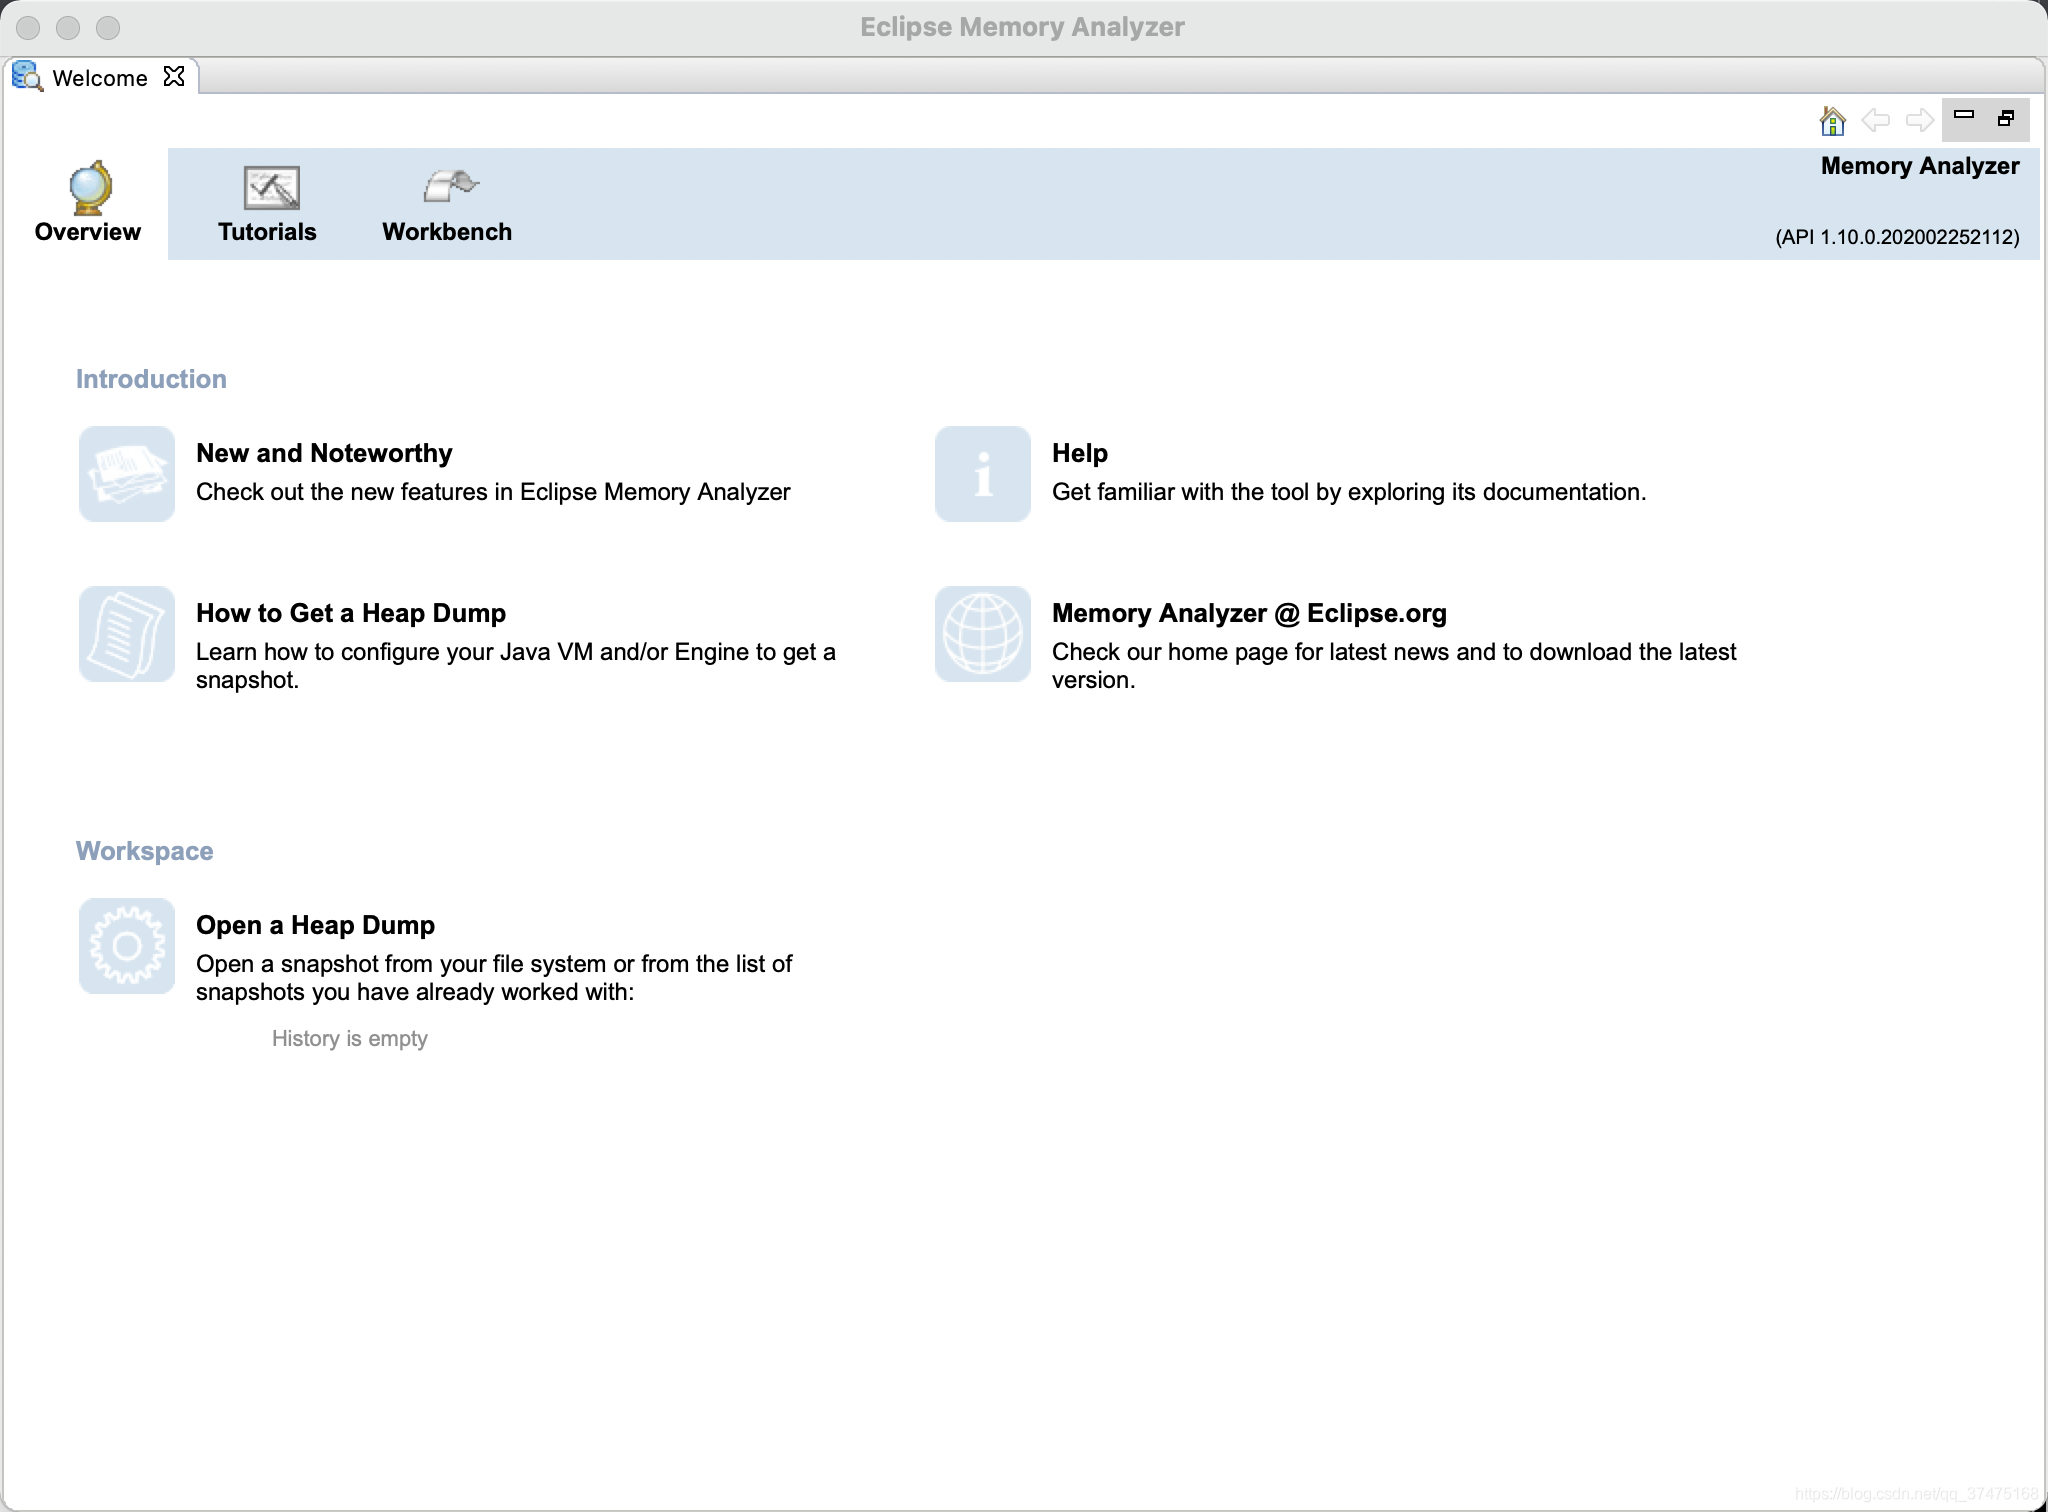Viewport: 2048px width, 1512px height.
Task: Click the How to Get a Heap Dump document icon
Action: [127, 634]
